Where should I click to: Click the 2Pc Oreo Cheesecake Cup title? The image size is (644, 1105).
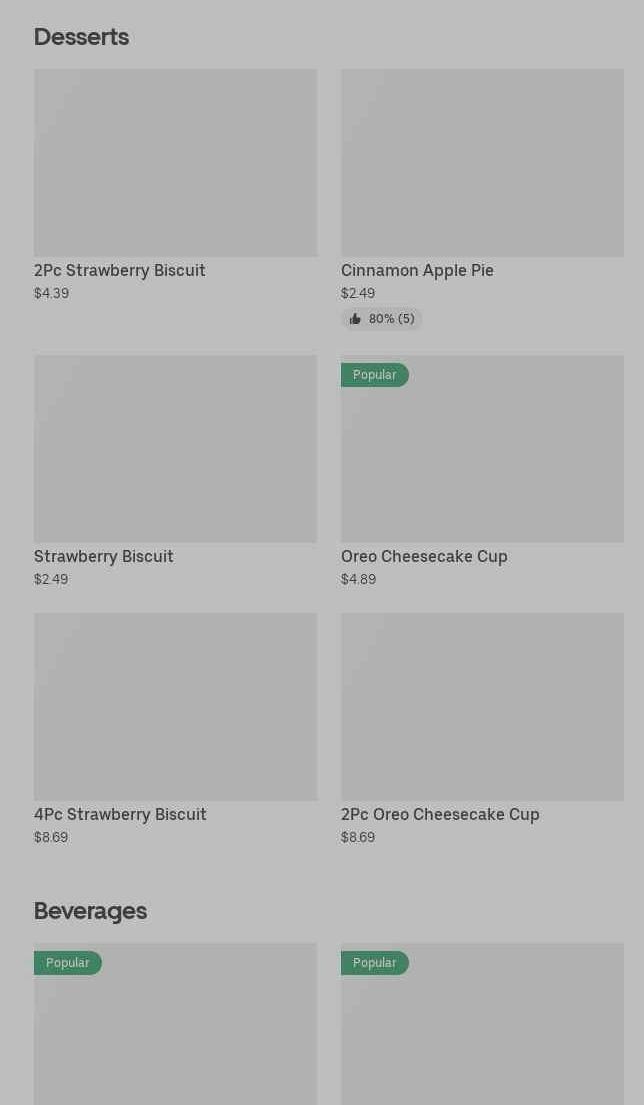(x=440, y=814)
